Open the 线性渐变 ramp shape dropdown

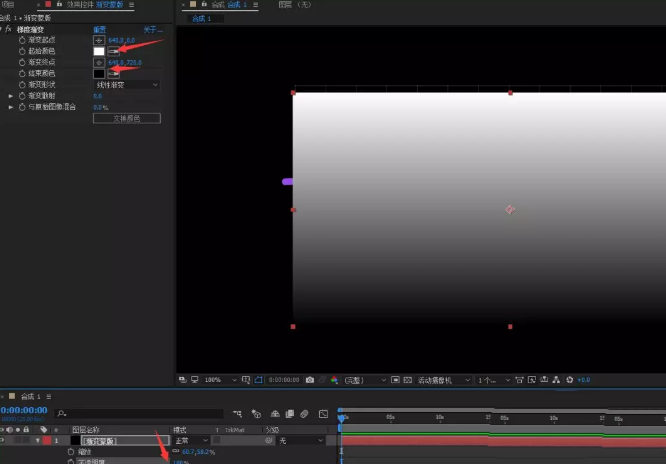click(x=127, y=85)
